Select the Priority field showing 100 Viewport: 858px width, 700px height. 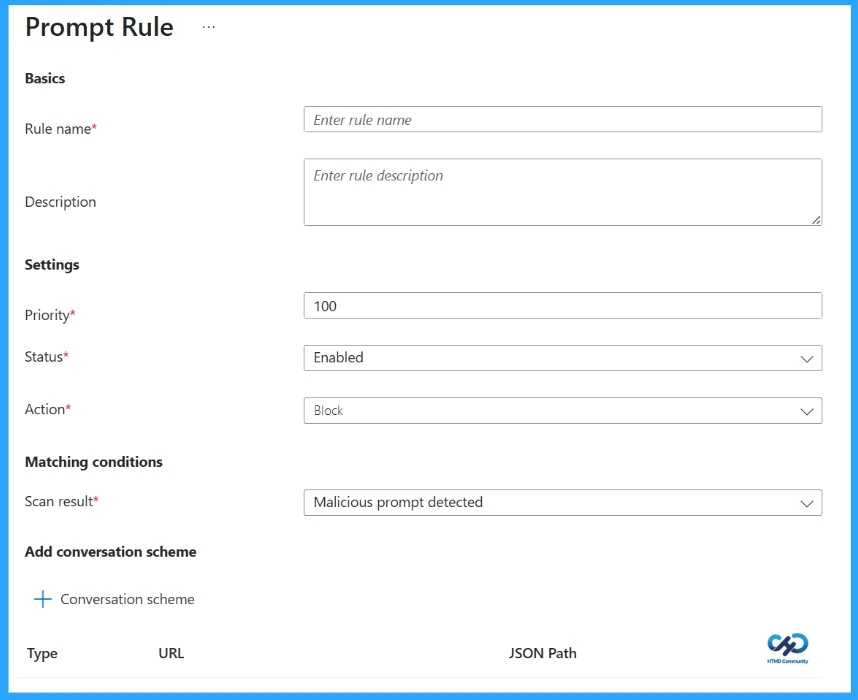coord(560,305)
